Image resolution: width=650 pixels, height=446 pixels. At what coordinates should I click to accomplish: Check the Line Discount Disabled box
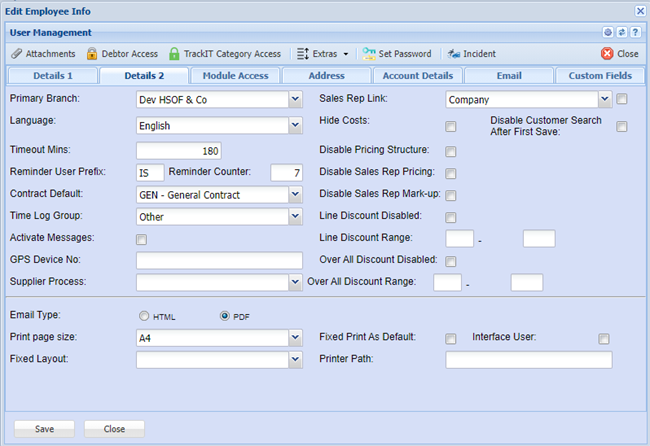451,217
